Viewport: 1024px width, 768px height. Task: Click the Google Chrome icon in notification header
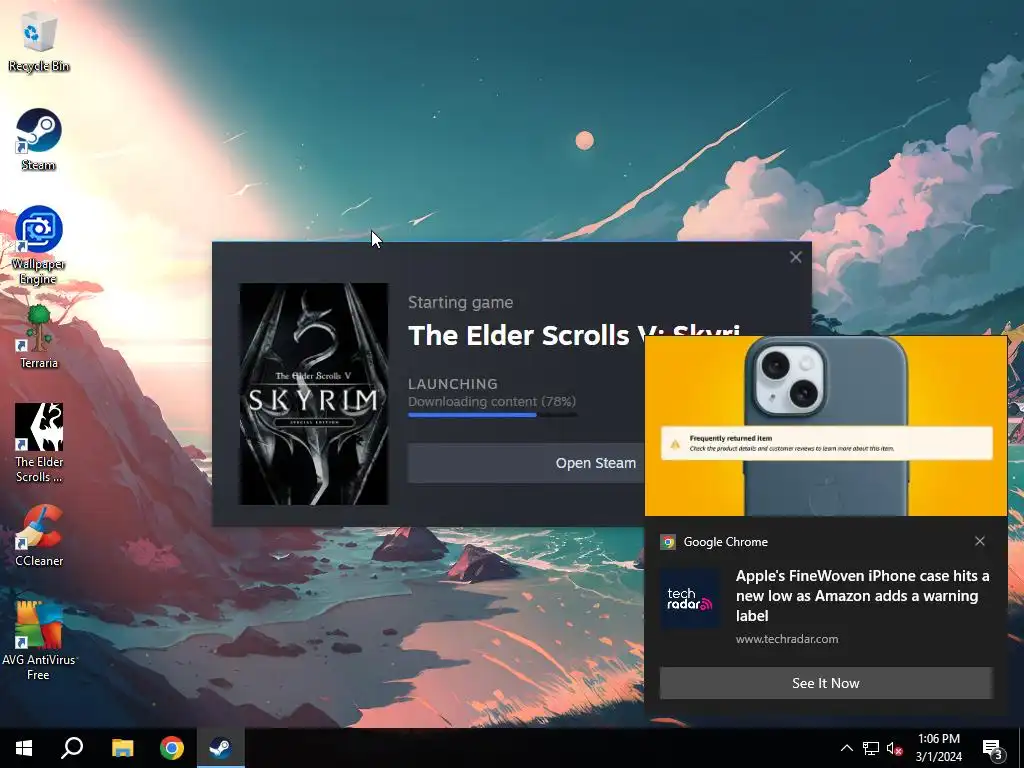668,542
